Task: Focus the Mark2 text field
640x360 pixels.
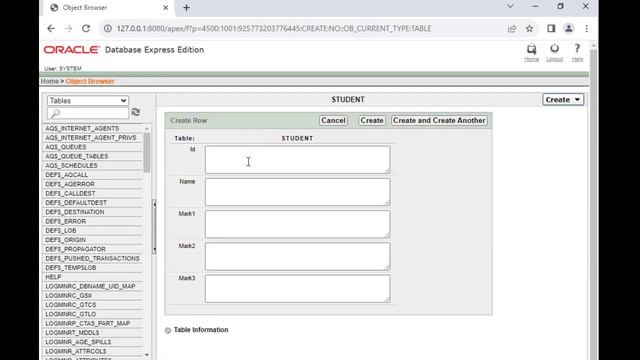Action: (x=298, y=256)
